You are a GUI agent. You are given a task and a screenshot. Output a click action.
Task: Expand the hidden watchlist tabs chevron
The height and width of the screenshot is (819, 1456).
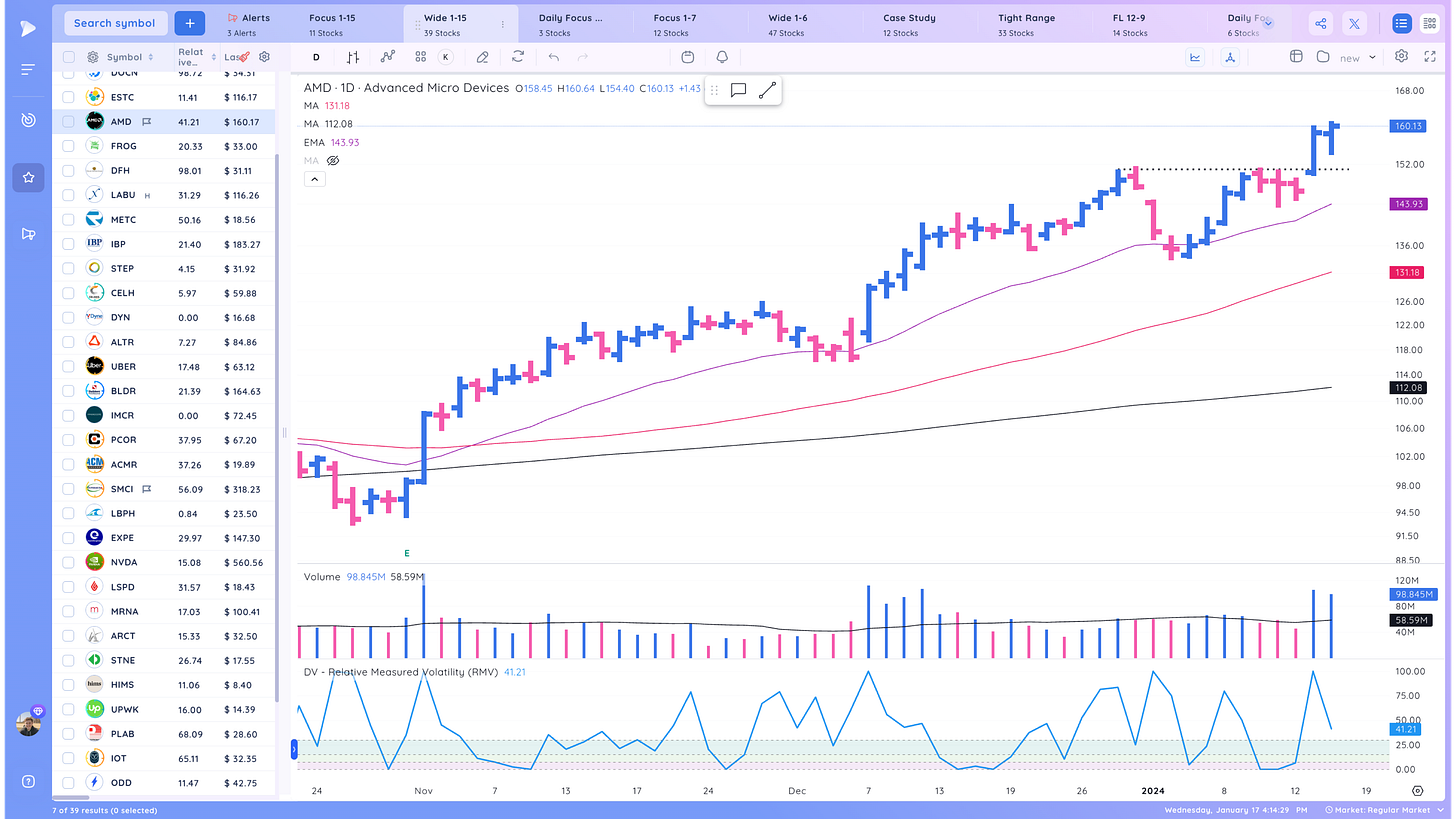click(x=1268, y=22)
